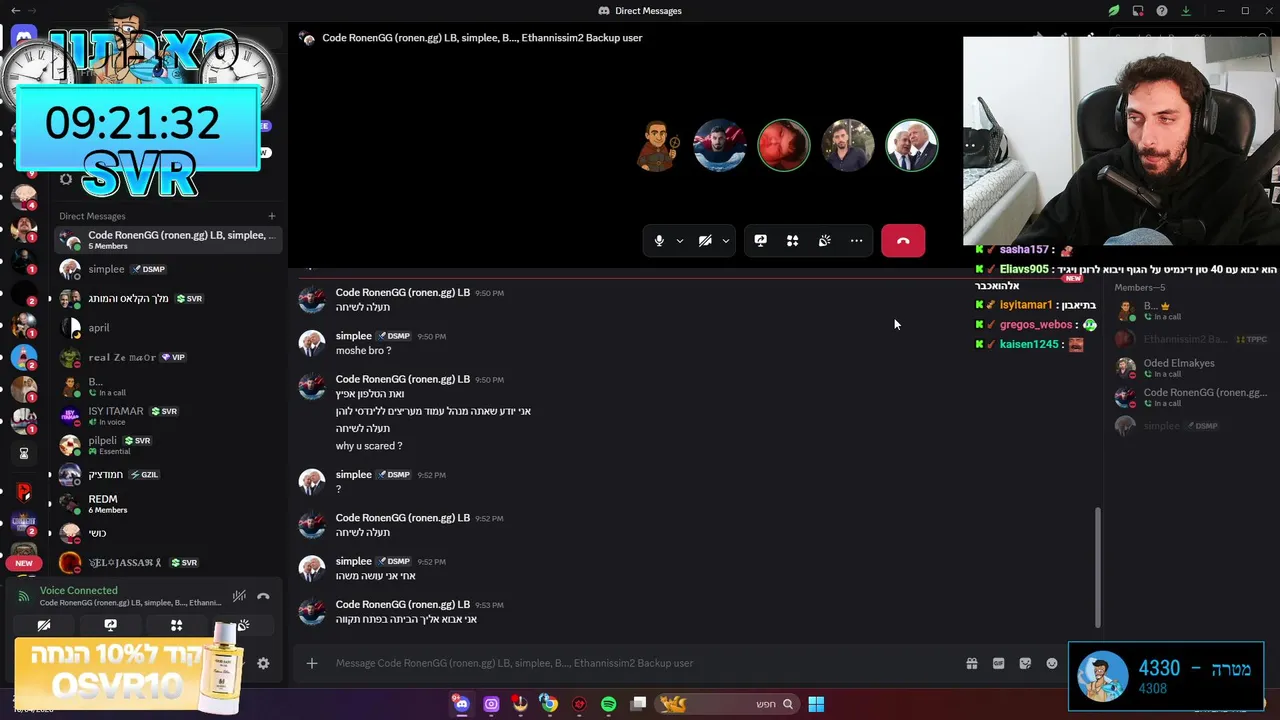Open the sticker picker
The height and width of the screenshot is (720, 1280).
click(1025, 663)
